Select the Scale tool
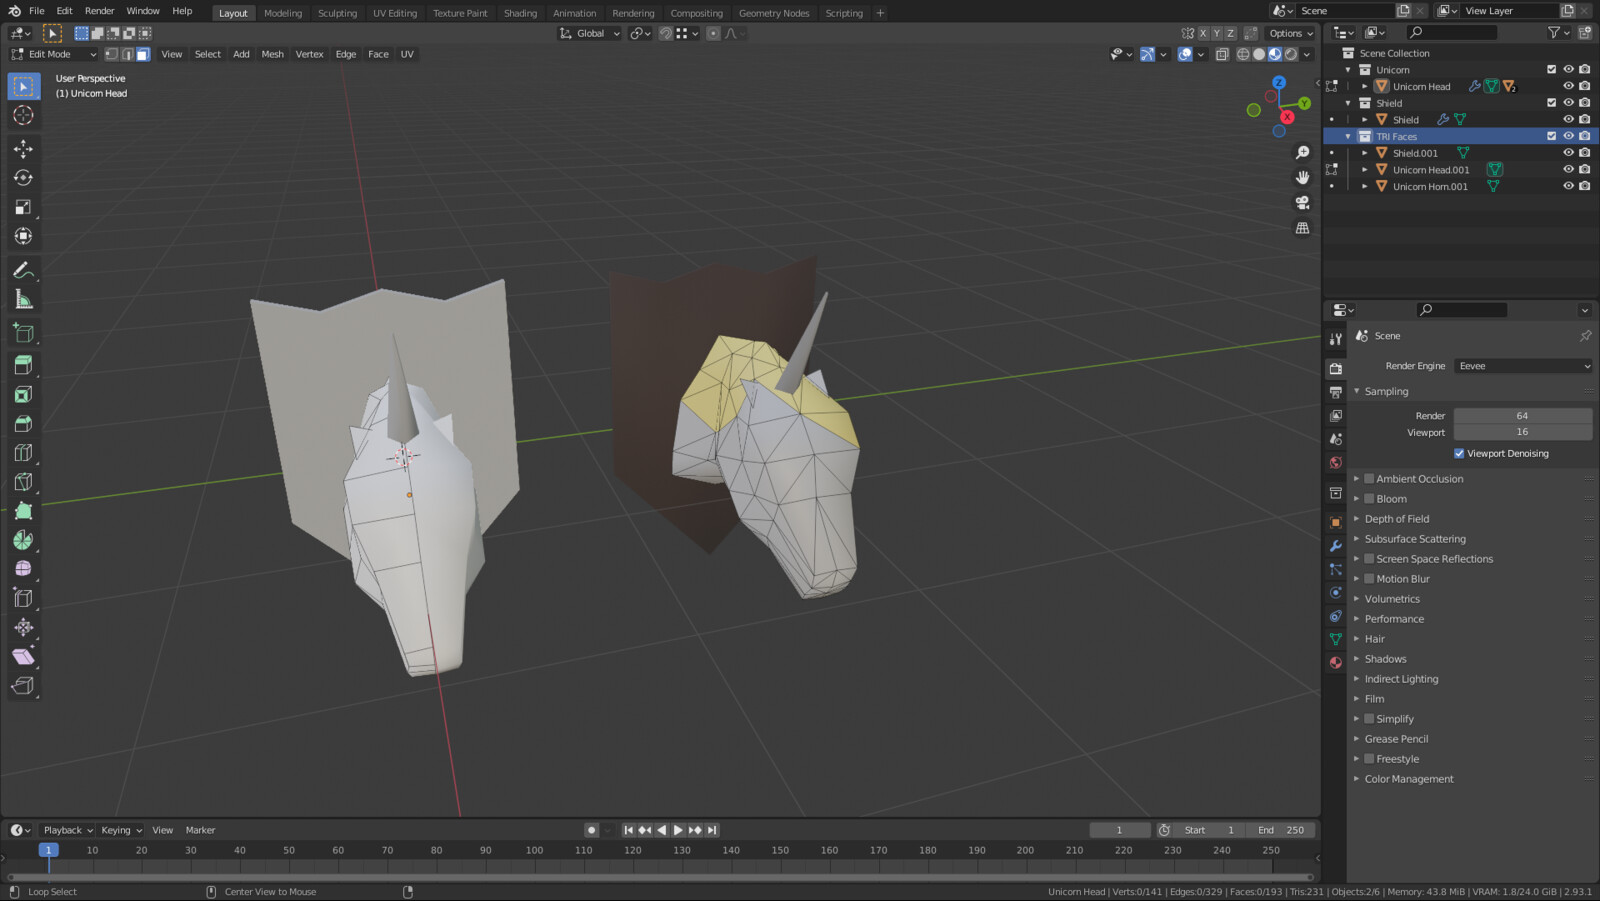 coord(23,207)
